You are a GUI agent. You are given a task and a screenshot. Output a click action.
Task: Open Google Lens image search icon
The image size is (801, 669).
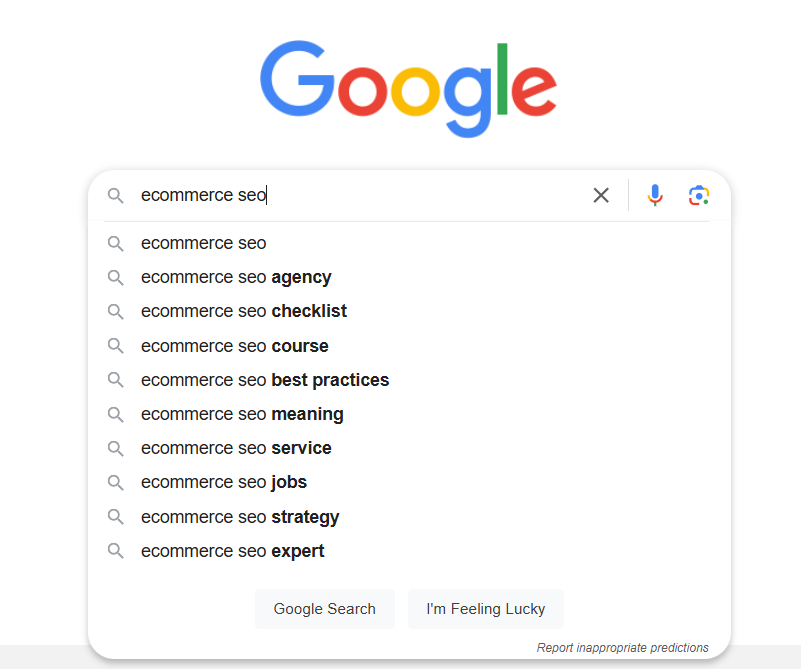699,196
